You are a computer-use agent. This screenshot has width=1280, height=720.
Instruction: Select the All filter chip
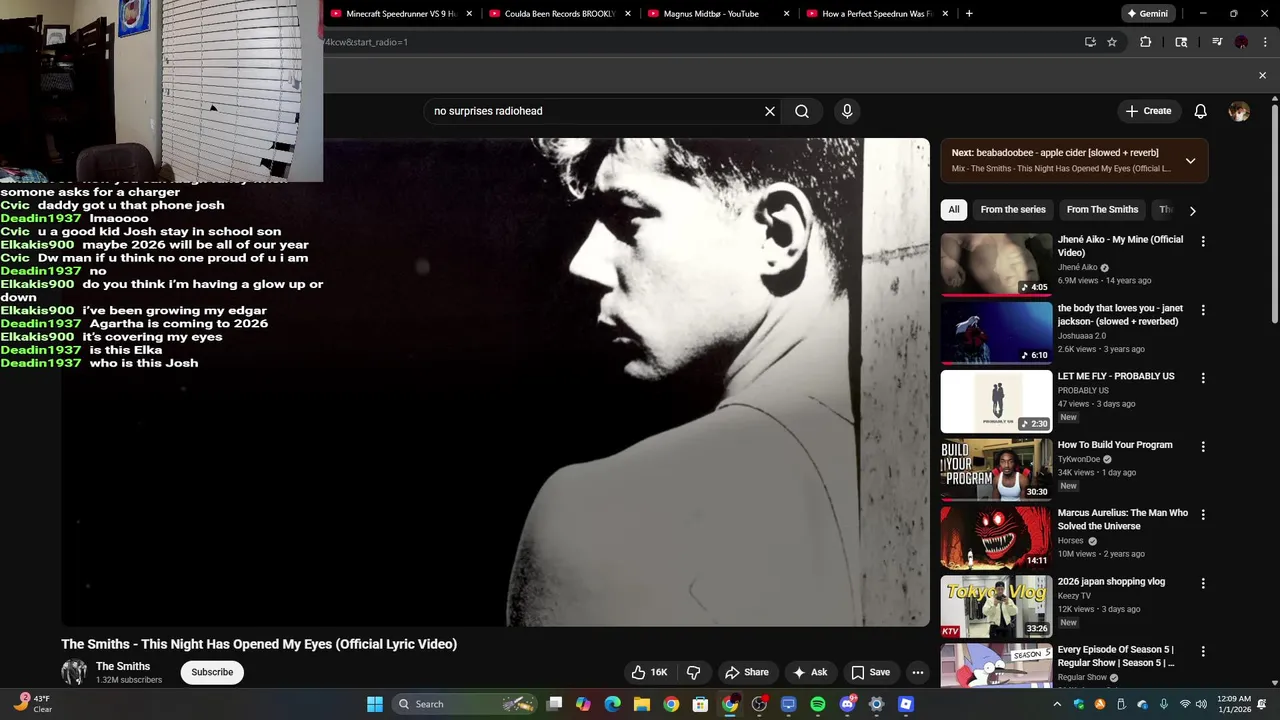coord(954,210)
